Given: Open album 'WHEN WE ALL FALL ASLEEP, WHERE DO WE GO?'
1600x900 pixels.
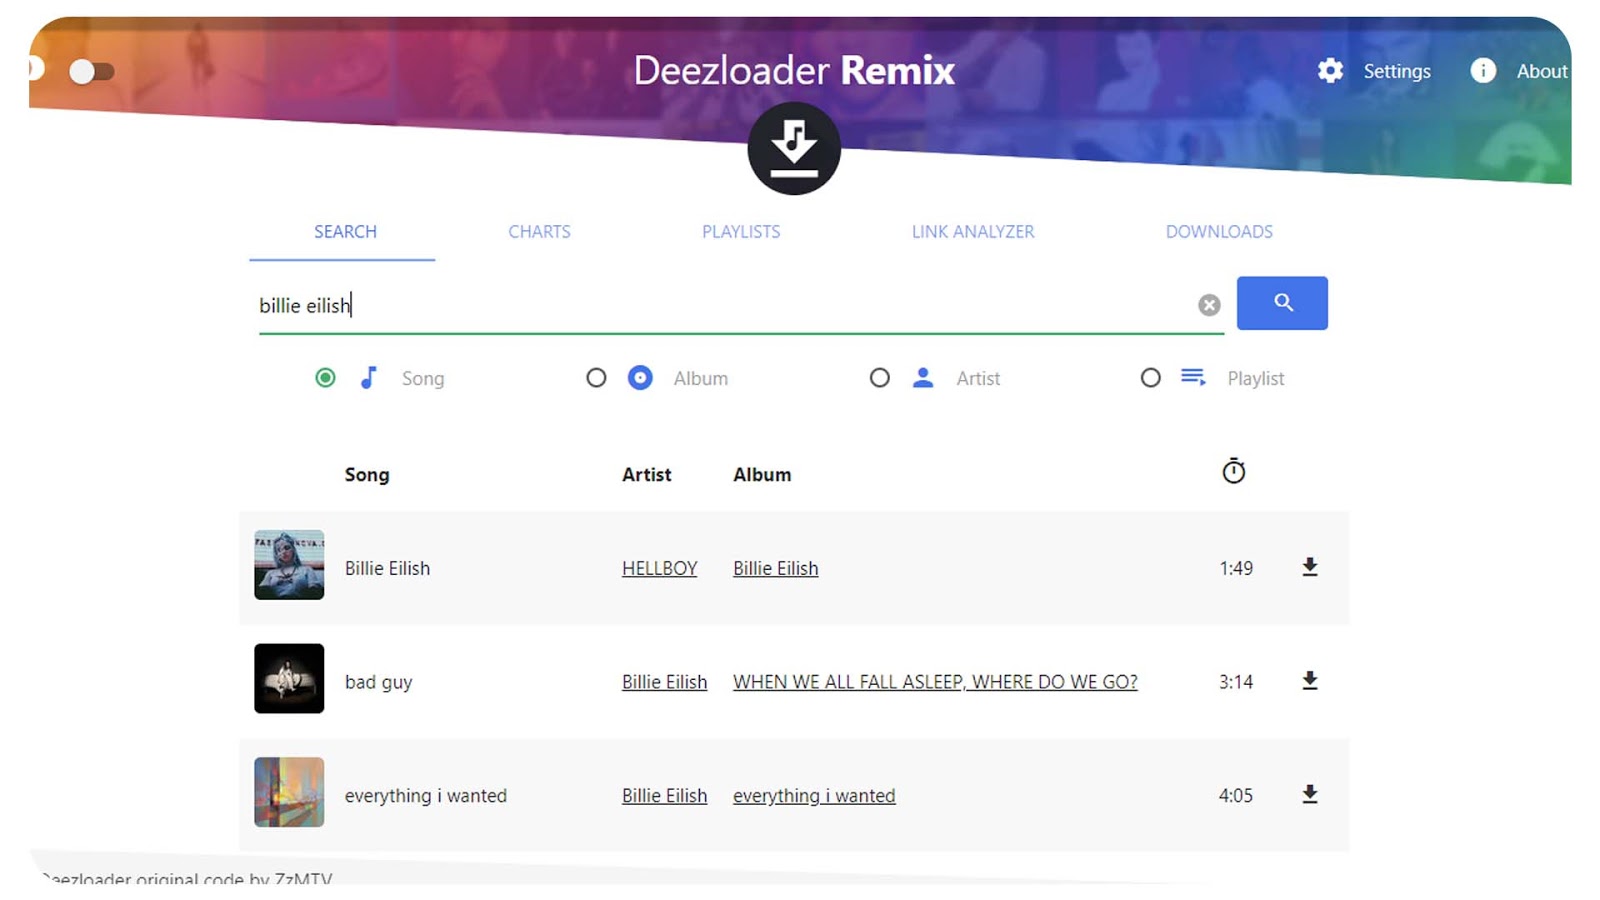Looking at the screenshot, I should [935, 681].
